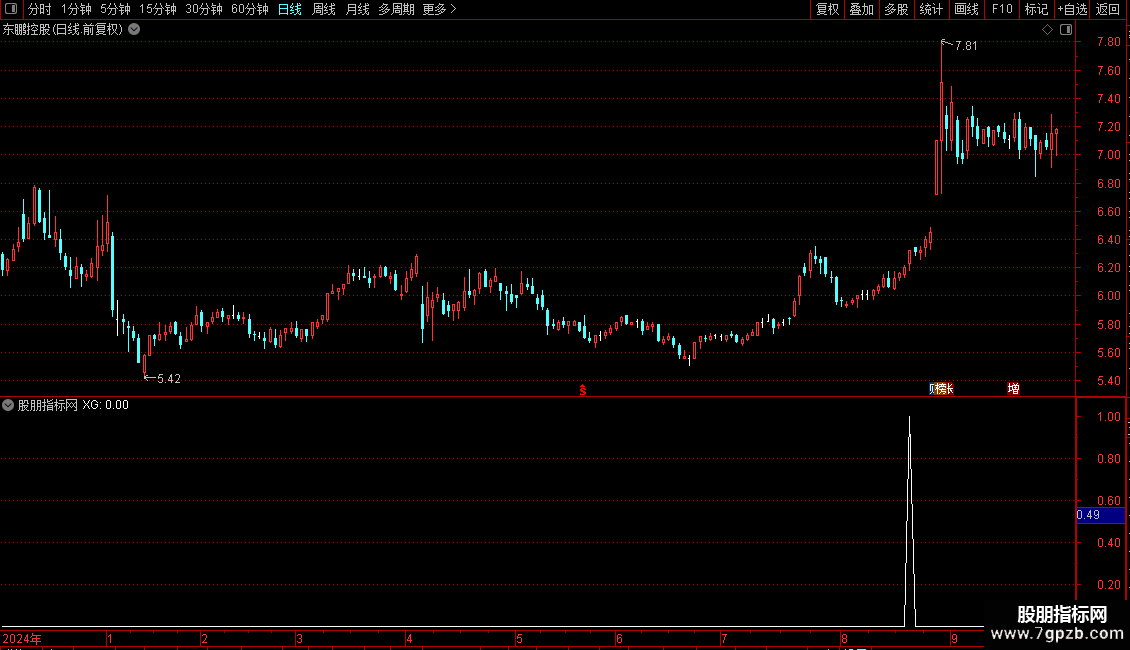
Task: Select the 1分钟 period
Action: (76, 9)
